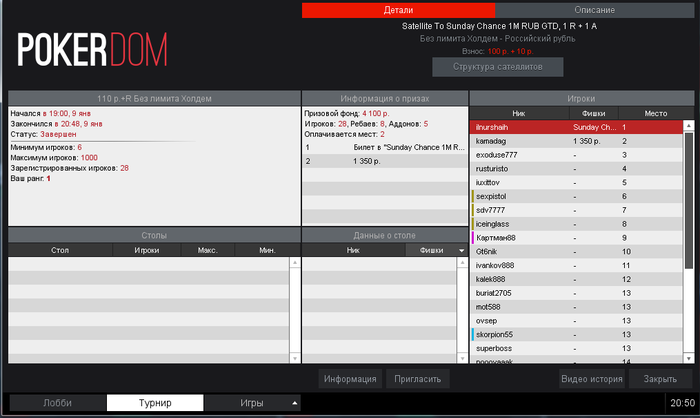
Task: Click the Макс. column header
Action: pos(208,251)
